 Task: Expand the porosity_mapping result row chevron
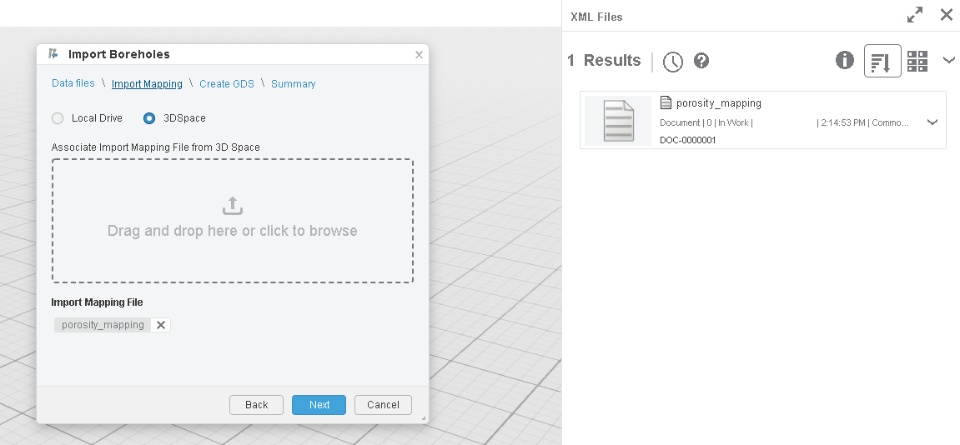[x=932, y=122]
